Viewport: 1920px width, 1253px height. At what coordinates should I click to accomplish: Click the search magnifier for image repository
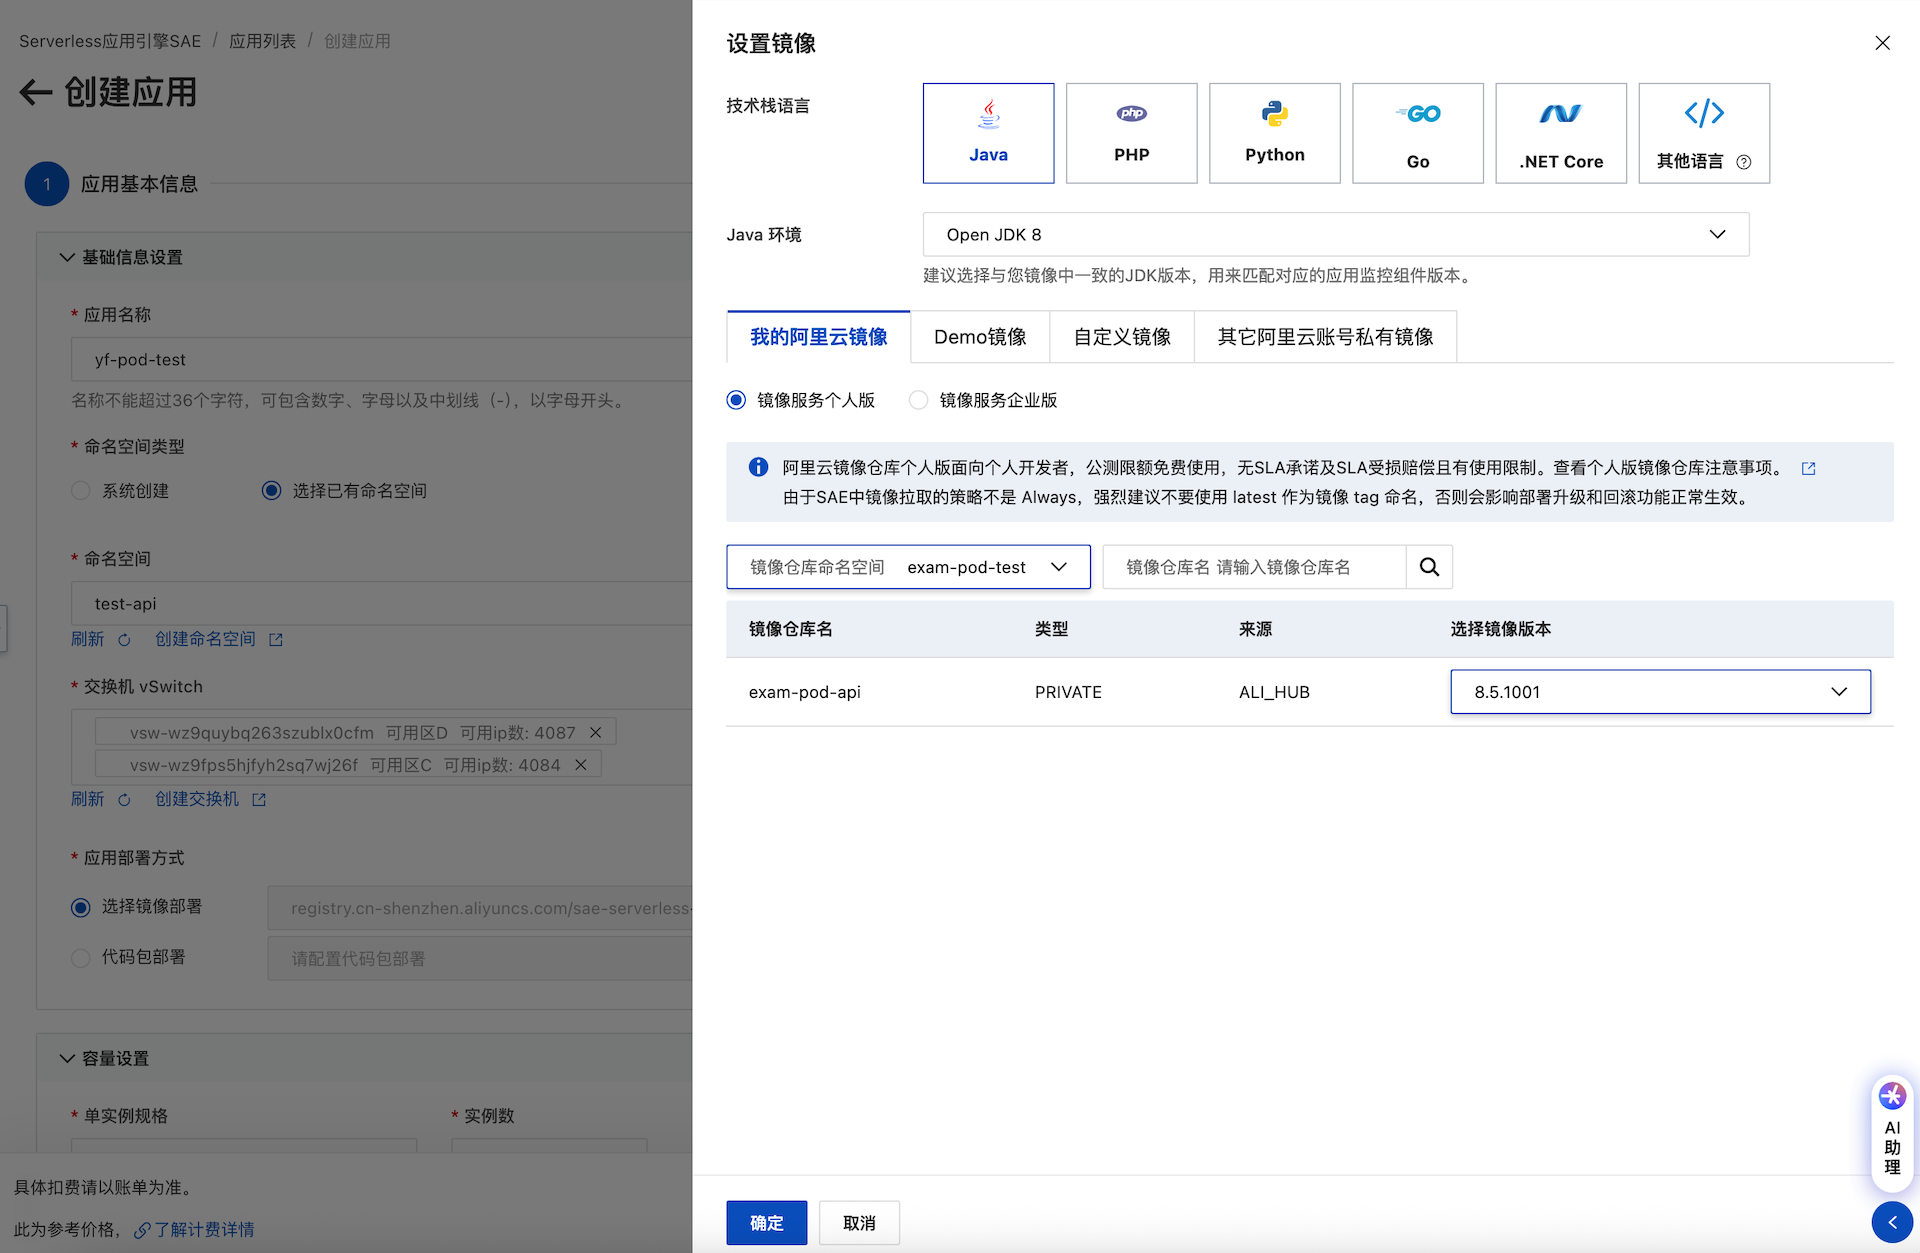coord(1429,567)
